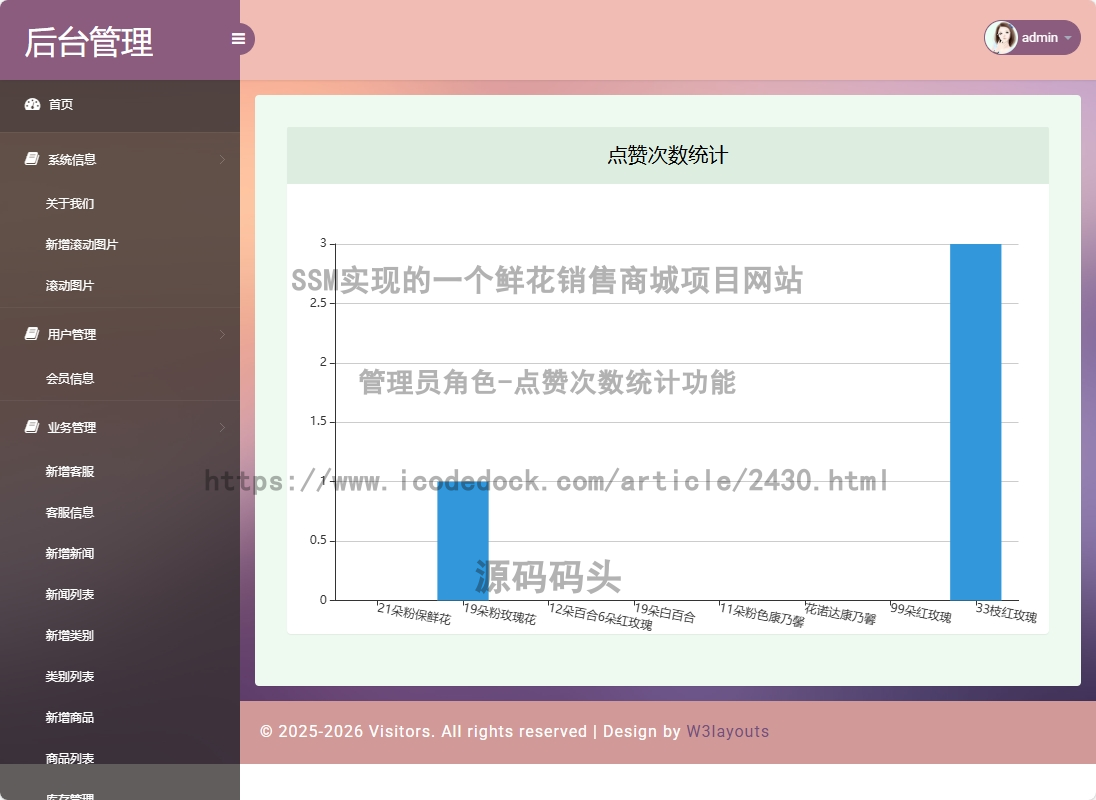Screen dimensions: 1096x800
Task: Open the admin dropdown caret
Action: [1068, 38]
